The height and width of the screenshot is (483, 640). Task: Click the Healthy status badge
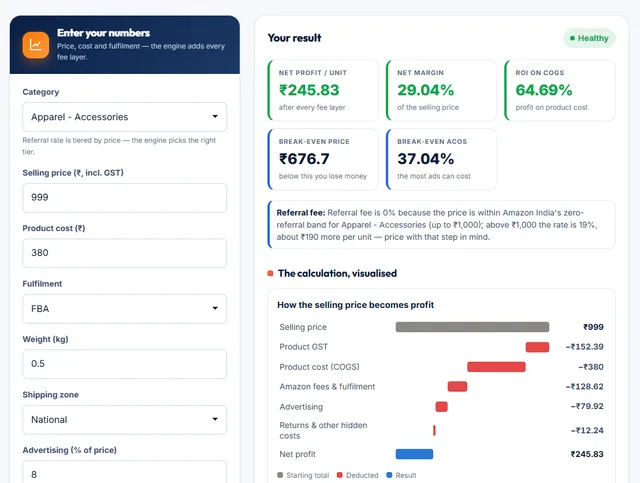click(589, 38)
